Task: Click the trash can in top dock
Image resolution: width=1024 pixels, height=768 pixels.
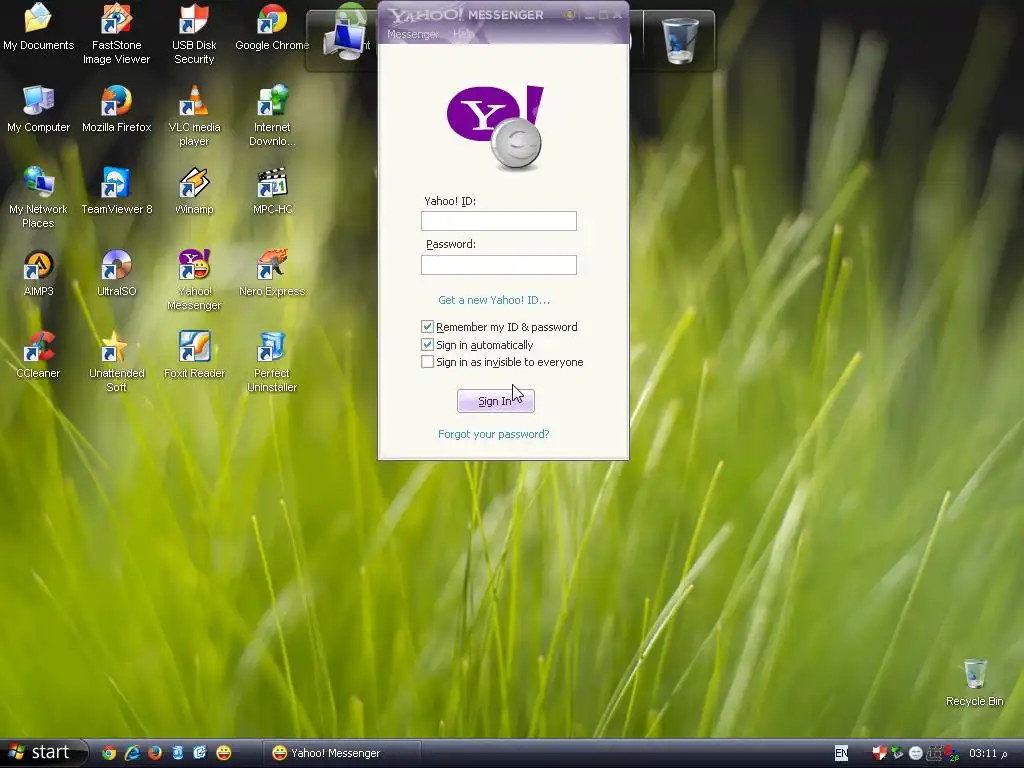Action: coord(680,40)
